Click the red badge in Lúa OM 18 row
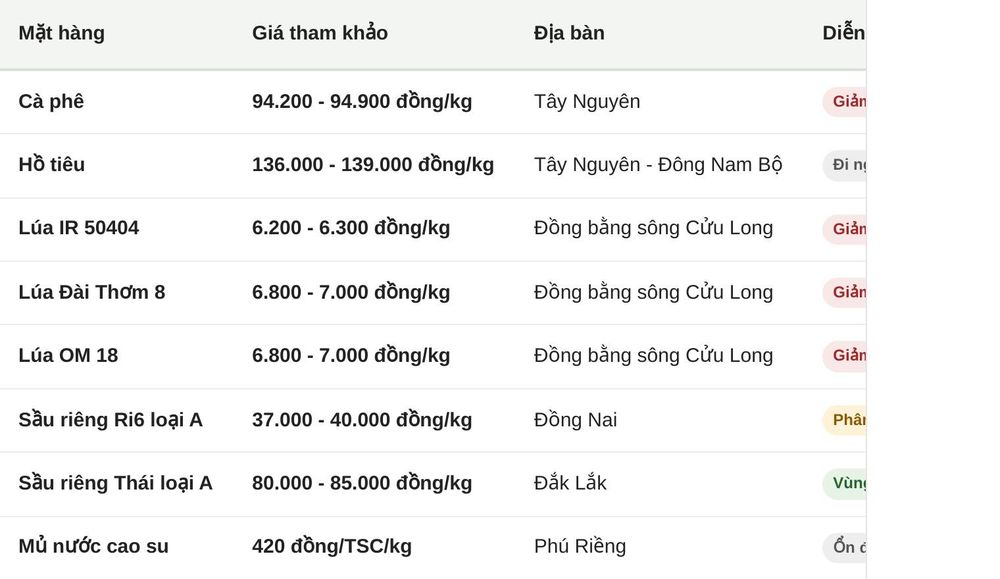 844,356
